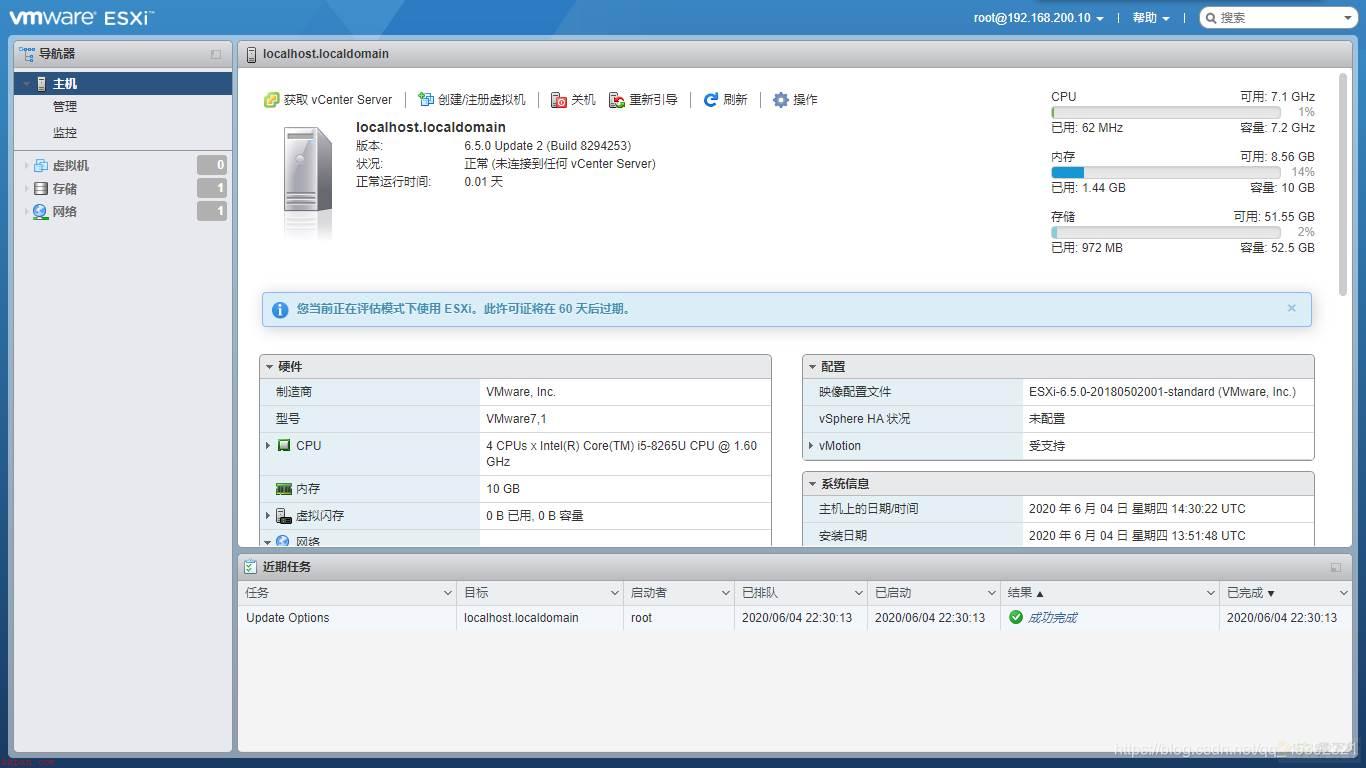Click the Reboot icon
This screenshot has height=768, width=1366.
[617, 100]
